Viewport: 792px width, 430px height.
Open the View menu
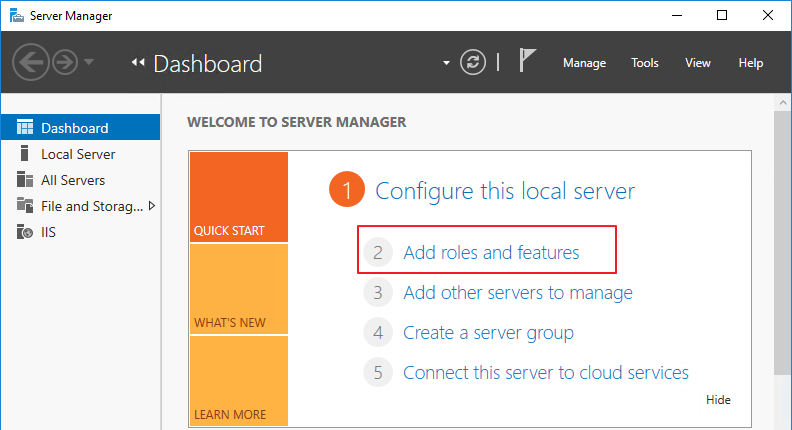coord(698,63)
